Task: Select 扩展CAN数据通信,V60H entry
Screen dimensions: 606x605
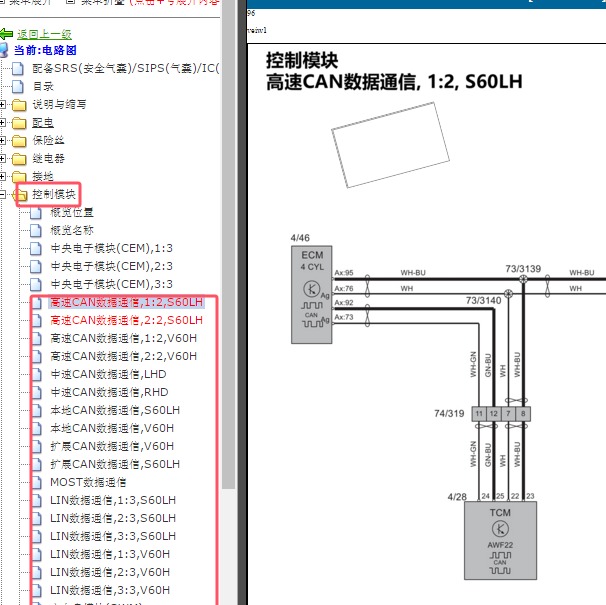Action: 112,446
